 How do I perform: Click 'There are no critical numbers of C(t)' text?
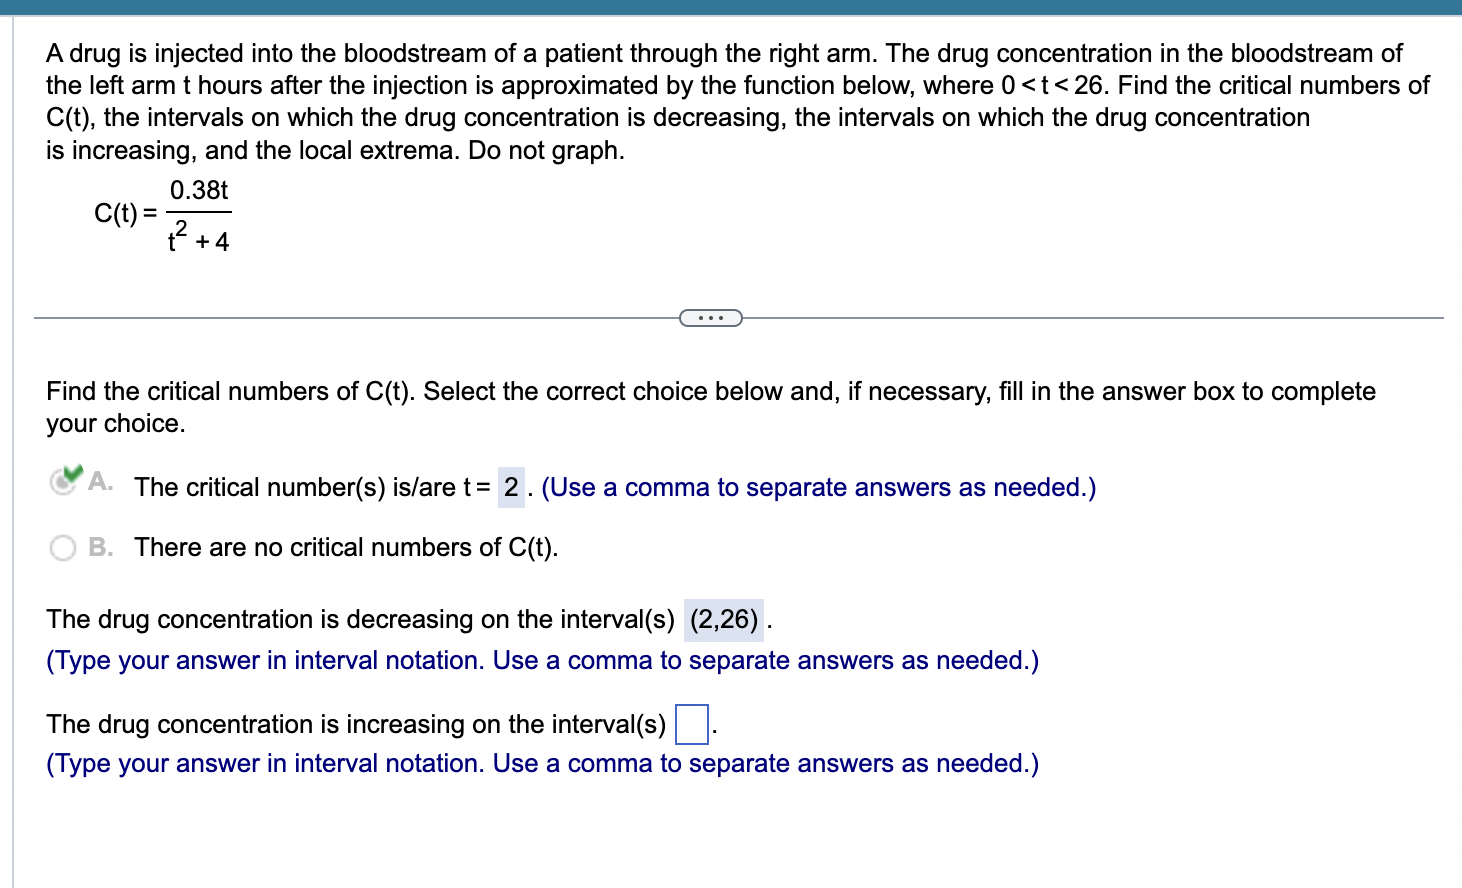coord(346,548)
